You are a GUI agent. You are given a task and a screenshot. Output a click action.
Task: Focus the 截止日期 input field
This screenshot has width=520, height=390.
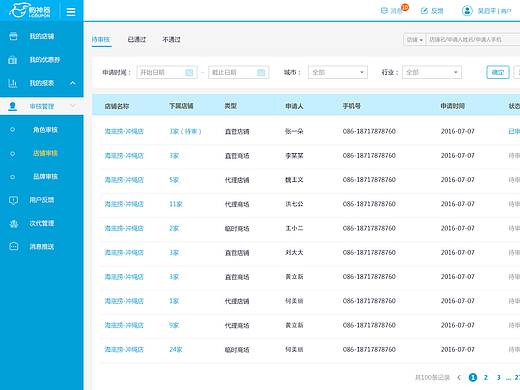239,72
